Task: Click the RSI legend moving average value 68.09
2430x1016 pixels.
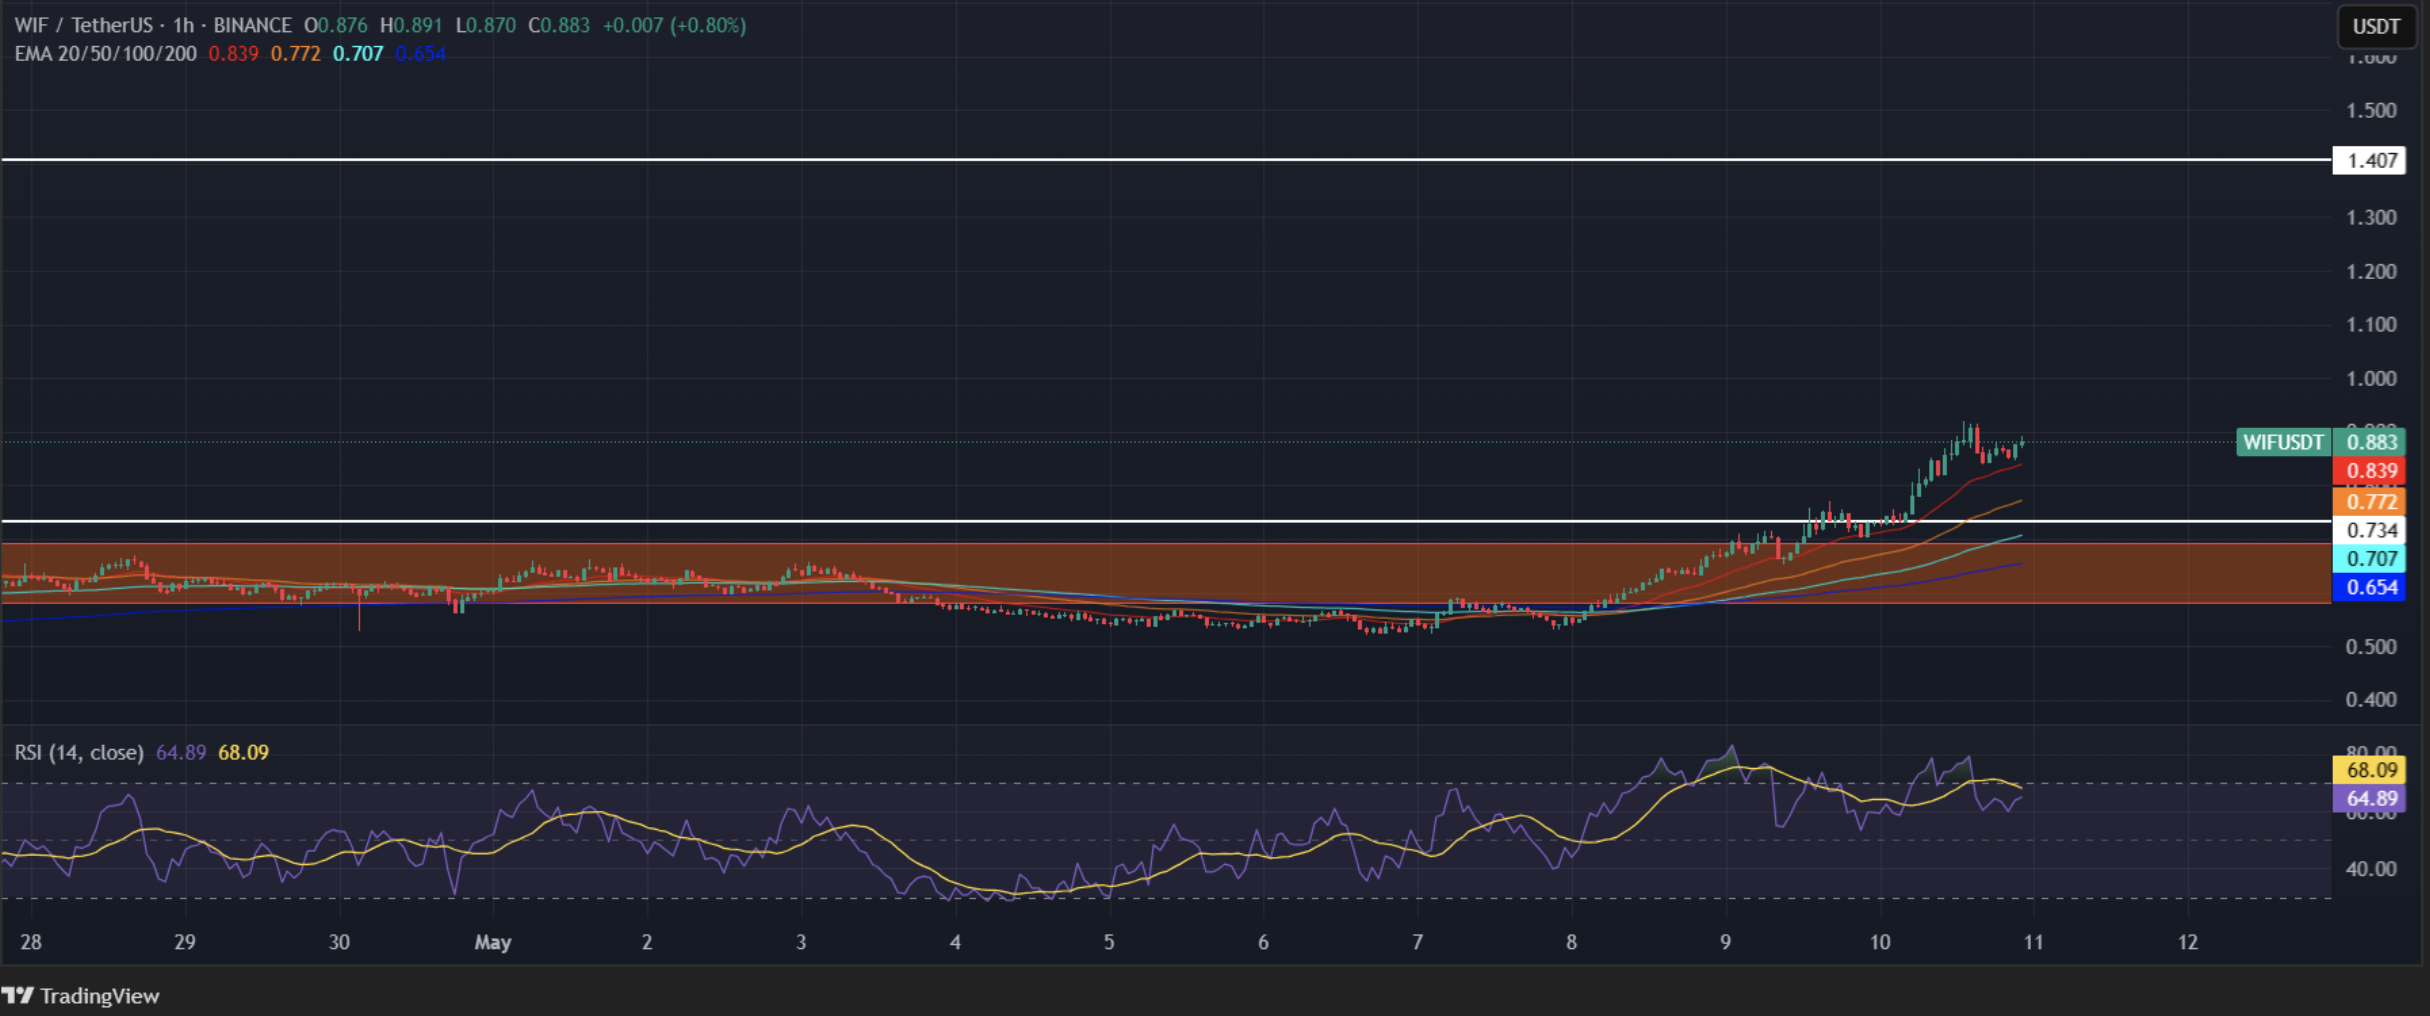Action: pos(244,752)
